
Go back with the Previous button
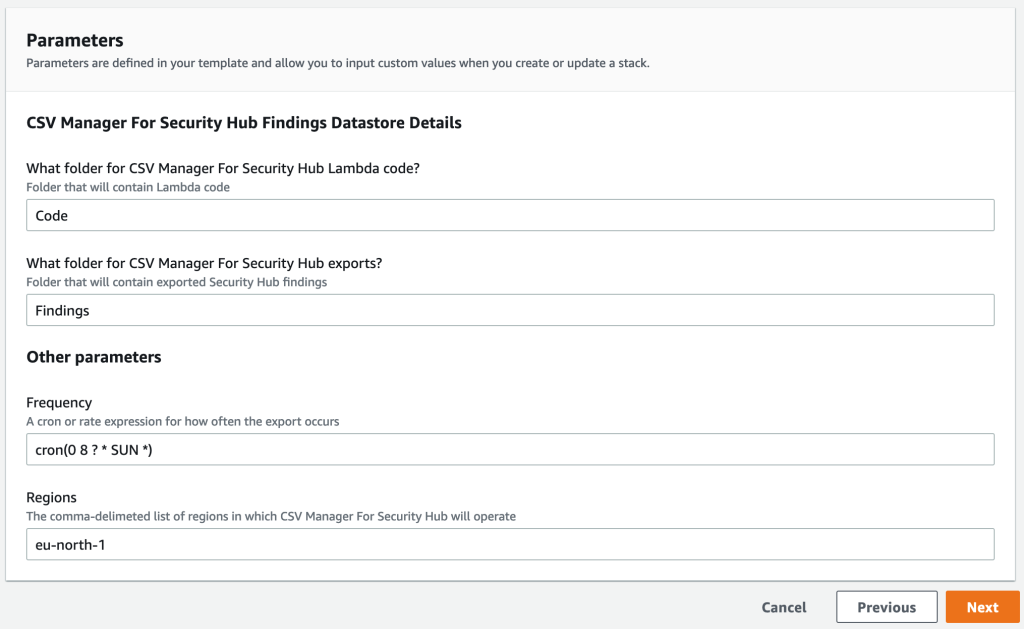point(886,607)
